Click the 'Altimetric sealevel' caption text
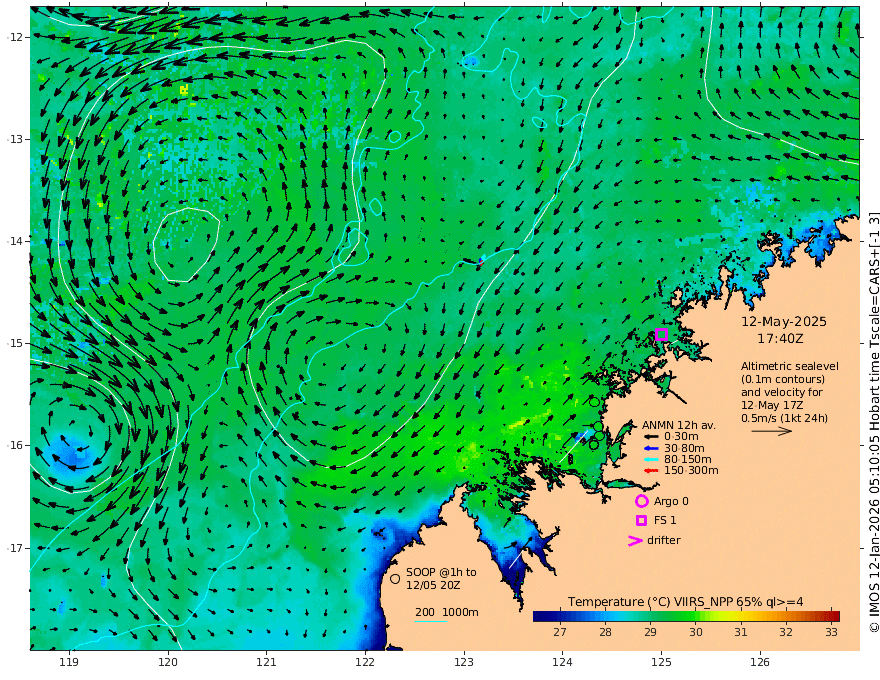This screenshot has height=680, width=880. tap(790, 366)
